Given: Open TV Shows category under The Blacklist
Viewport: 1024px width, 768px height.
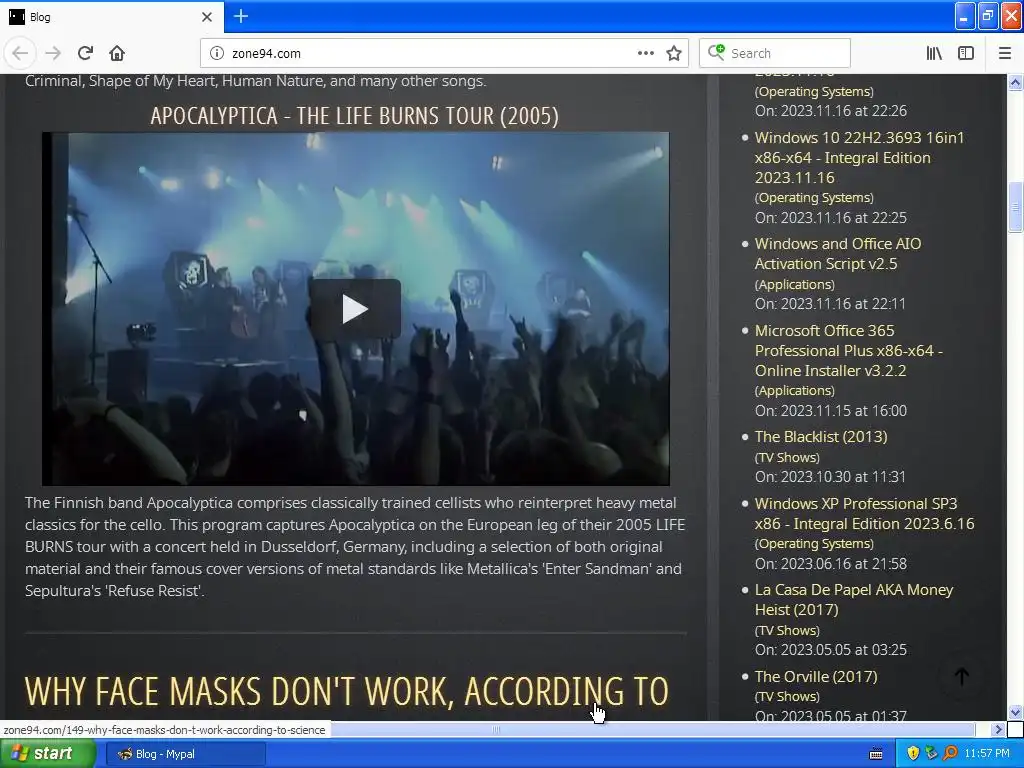Looking at the screenshot, I should click(x=787, y=457).
